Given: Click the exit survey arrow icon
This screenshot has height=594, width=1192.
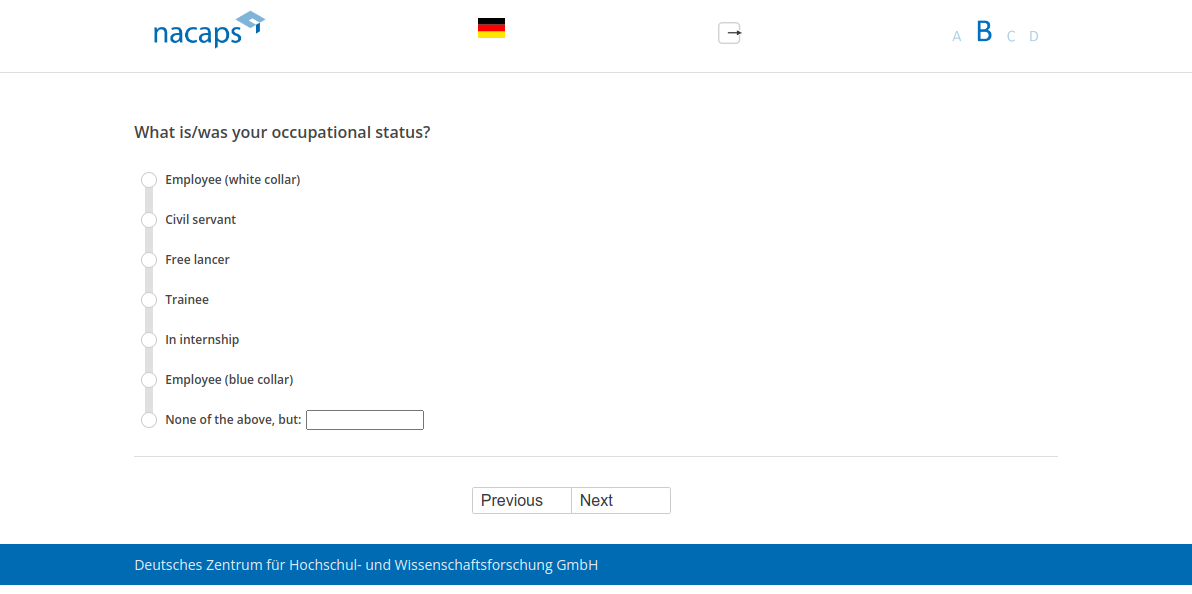Looking at the screenshot, I should point(730,33).
